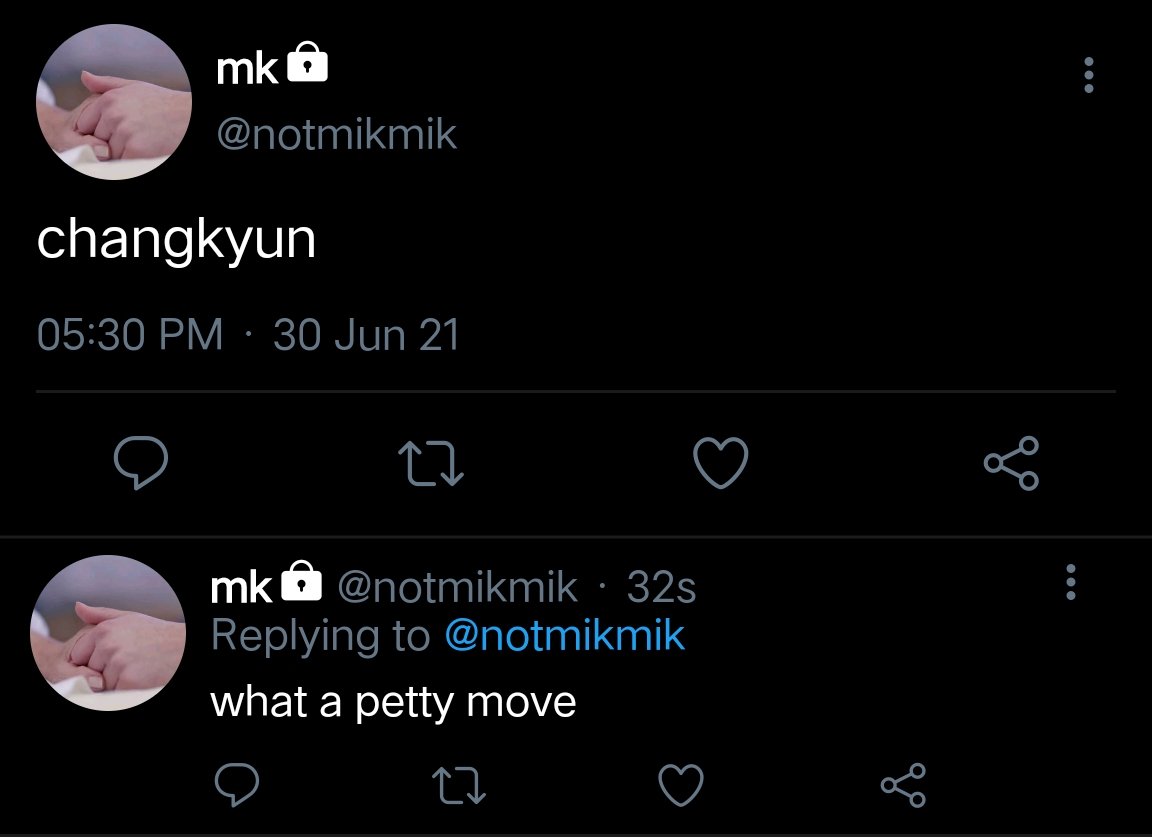Like the "changkyun" tweet
The width and height of the screenshot is (1152, 837).
pos(721,463)
